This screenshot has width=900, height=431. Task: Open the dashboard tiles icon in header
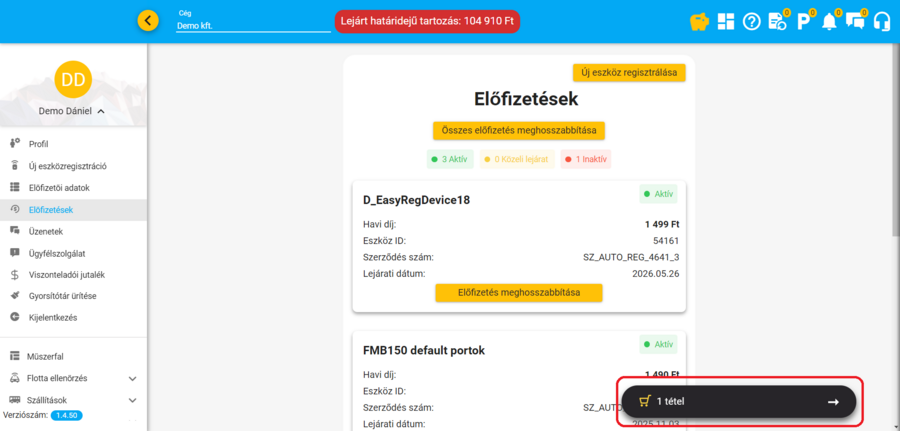[x=725, y=21]
